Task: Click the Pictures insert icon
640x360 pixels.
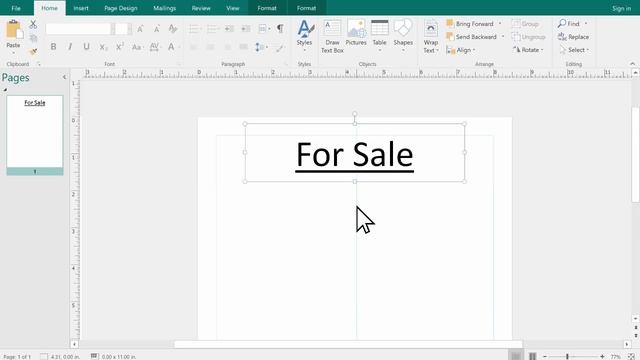Action: coord(356,33)
